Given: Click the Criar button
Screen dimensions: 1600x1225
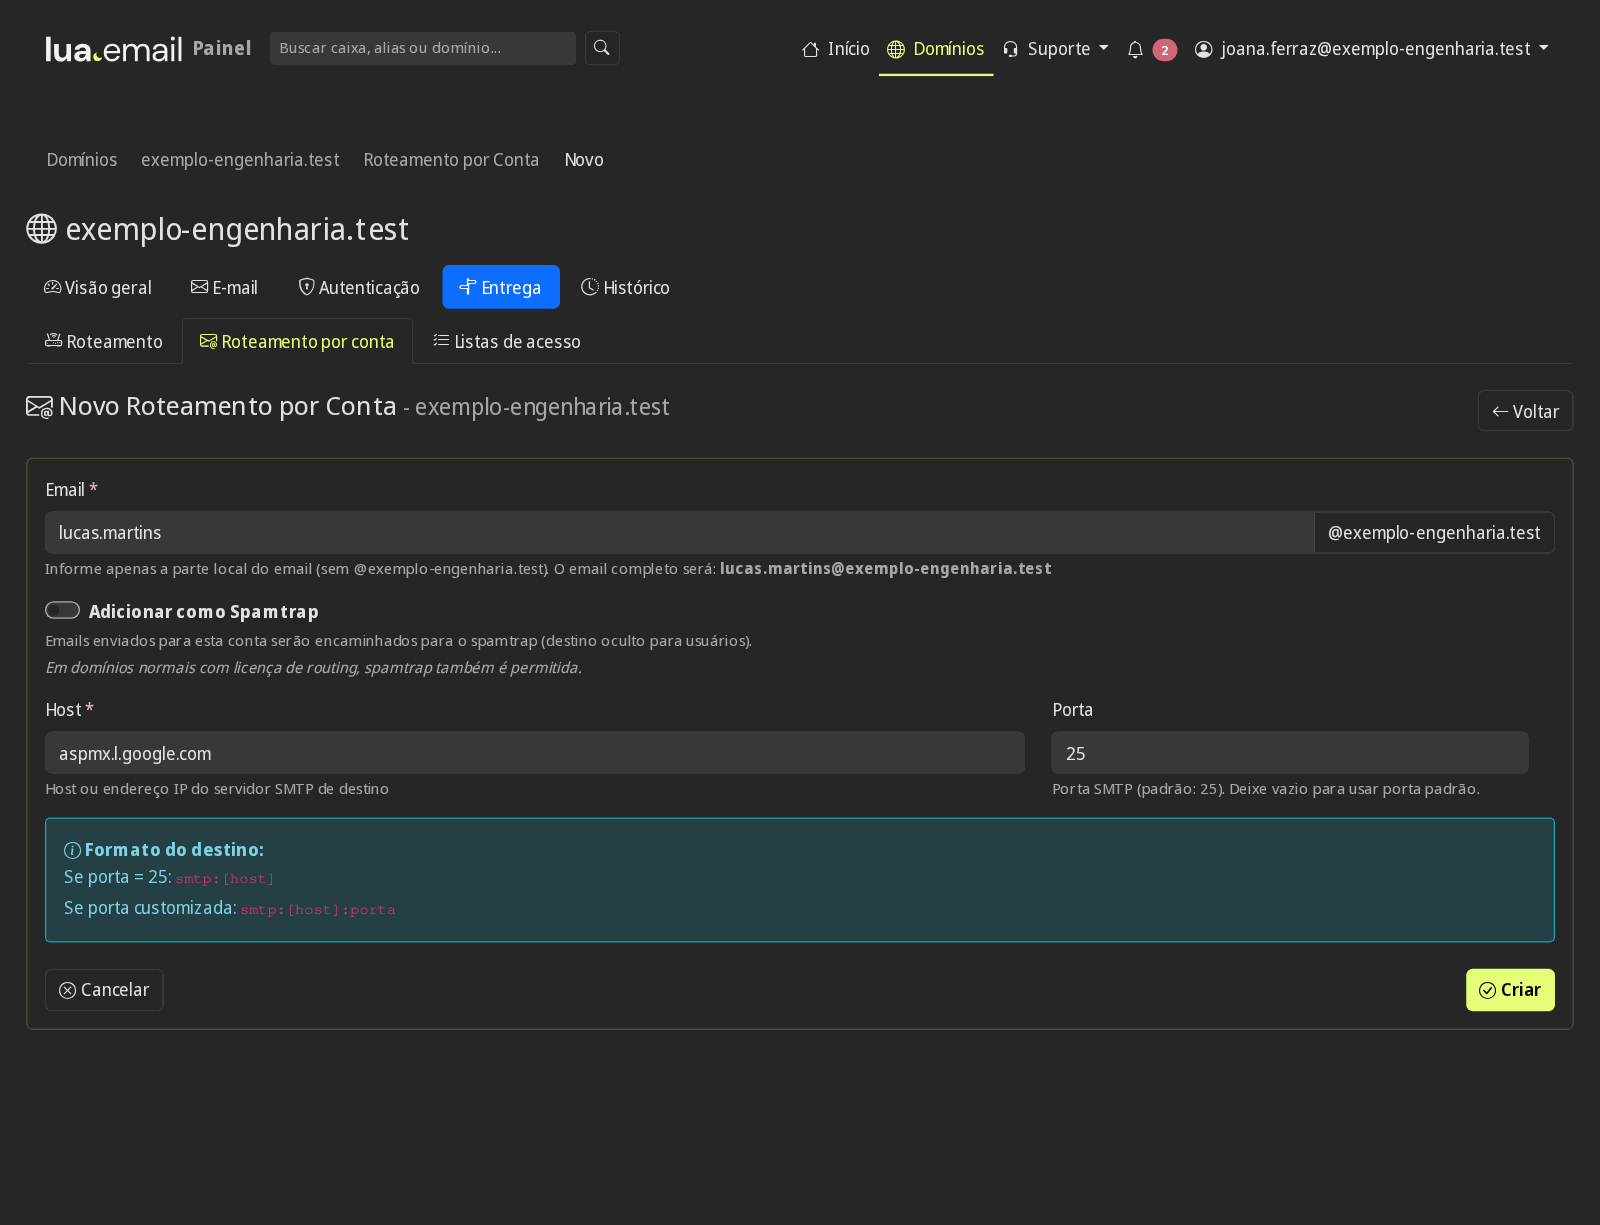Looking at the screenshot, I should click(x=1510, y=990).
